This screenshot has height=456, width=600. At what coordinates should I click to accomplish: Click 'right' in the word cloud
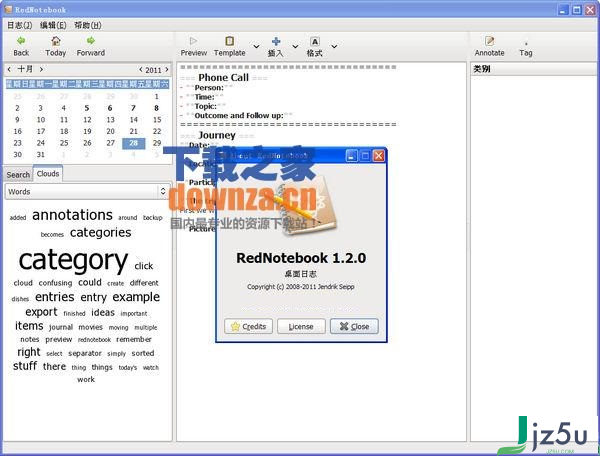pos(29,352)
